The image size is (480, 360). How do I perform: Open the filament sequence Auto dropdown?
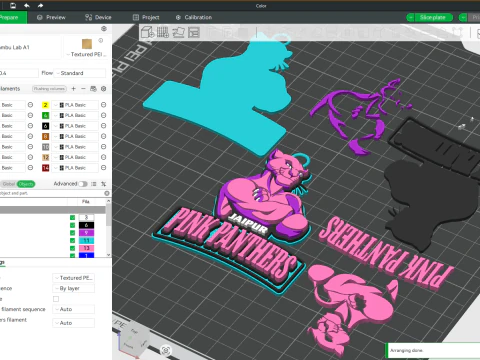[x=74, y=309]
